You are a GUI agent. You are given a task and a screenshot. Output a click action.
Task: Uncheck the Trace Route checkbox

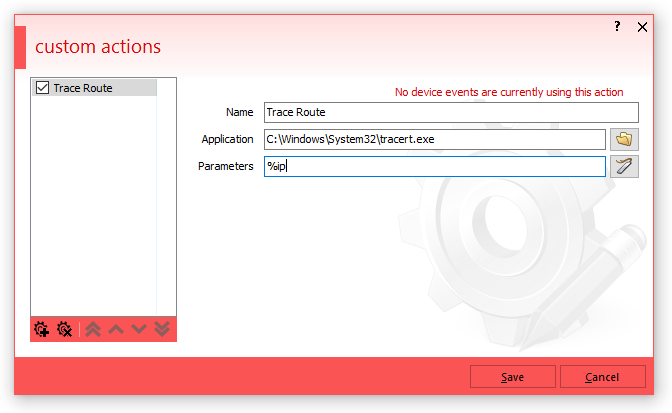tap(42, 88)
